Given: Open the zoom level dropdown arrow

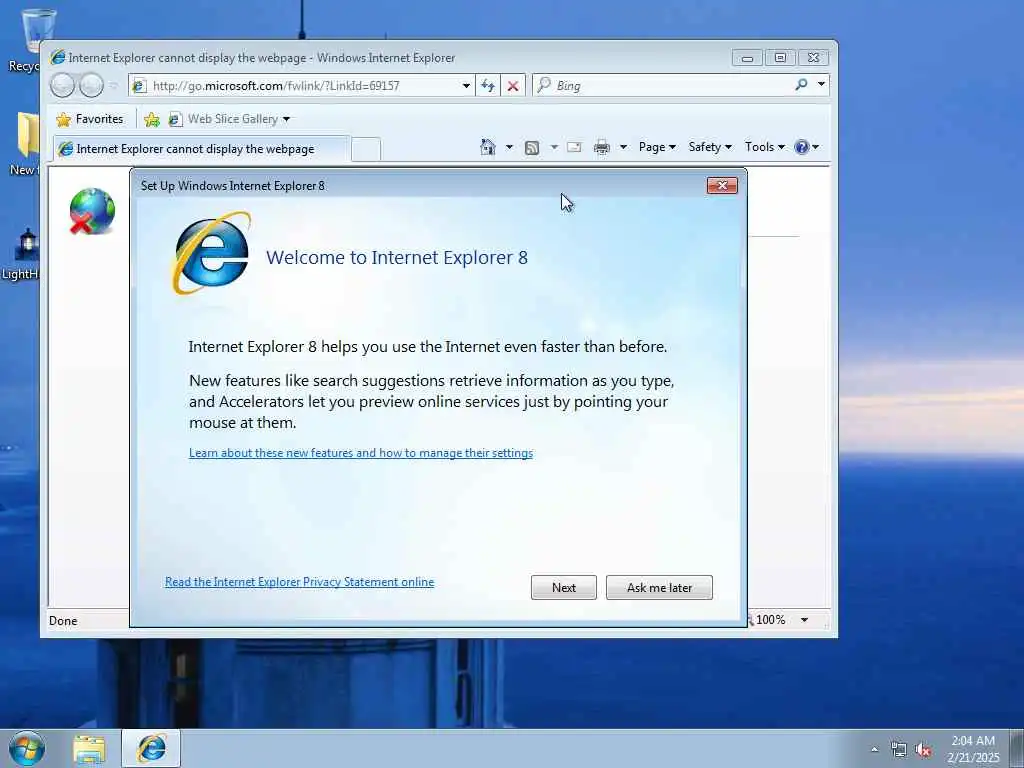Looking at the screenshot, I should (x=805, y=620).
